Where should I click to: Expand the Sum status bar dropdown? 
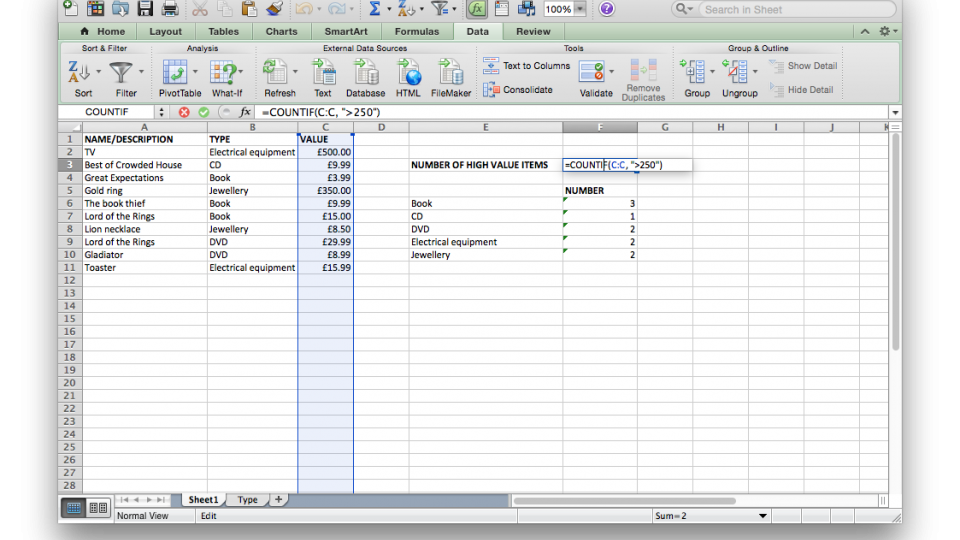pos(763,516)
